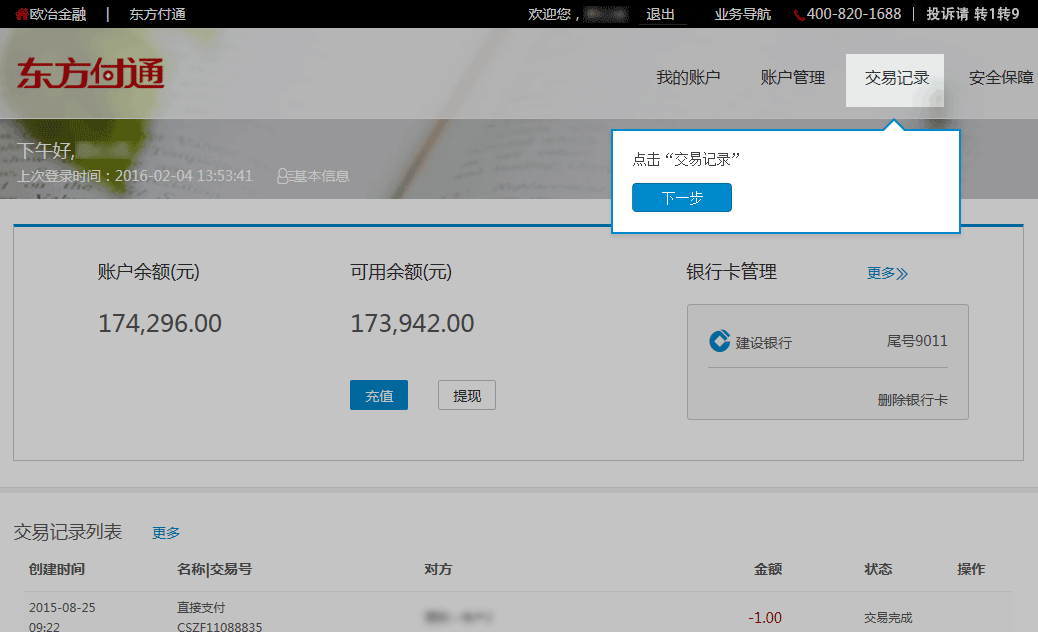The width and height of the screenshot is (1038, 632).
Task: Click the -1.00 amount cell
Action: click(x=765, y=617)
